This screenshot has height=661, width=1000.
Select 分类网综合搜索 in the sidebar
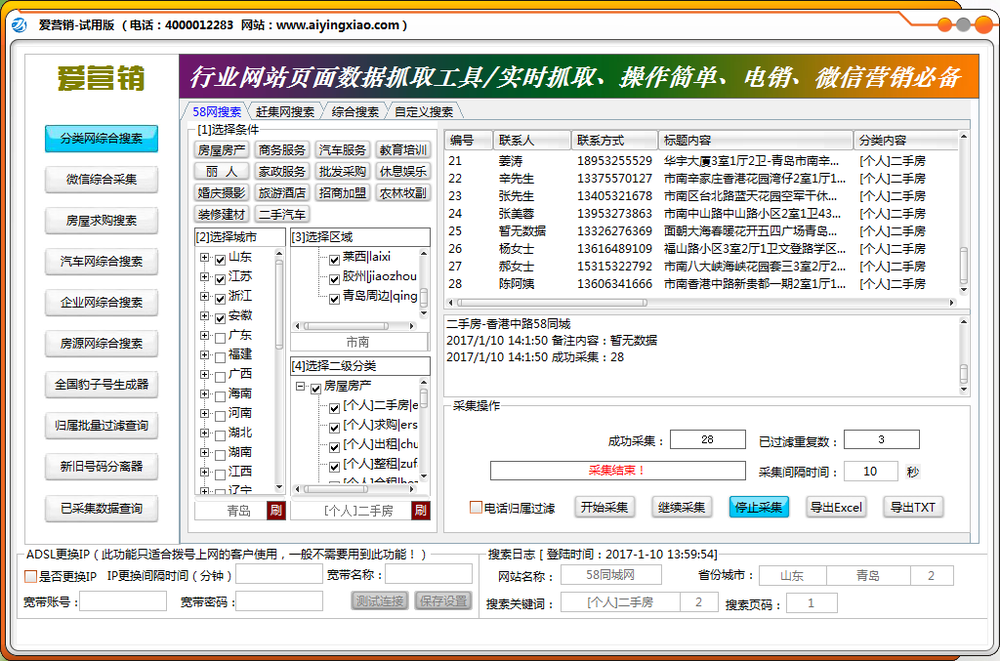coord(101,138)
